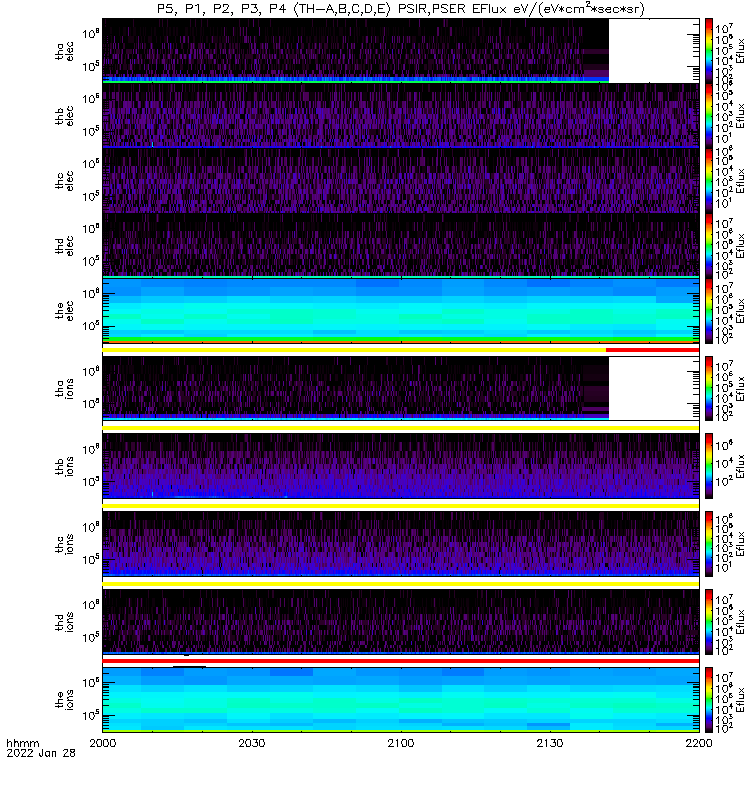Click inside the thd ions spectrogram
750x800 pixels.
pyautogui.click(x=401, y=622)
